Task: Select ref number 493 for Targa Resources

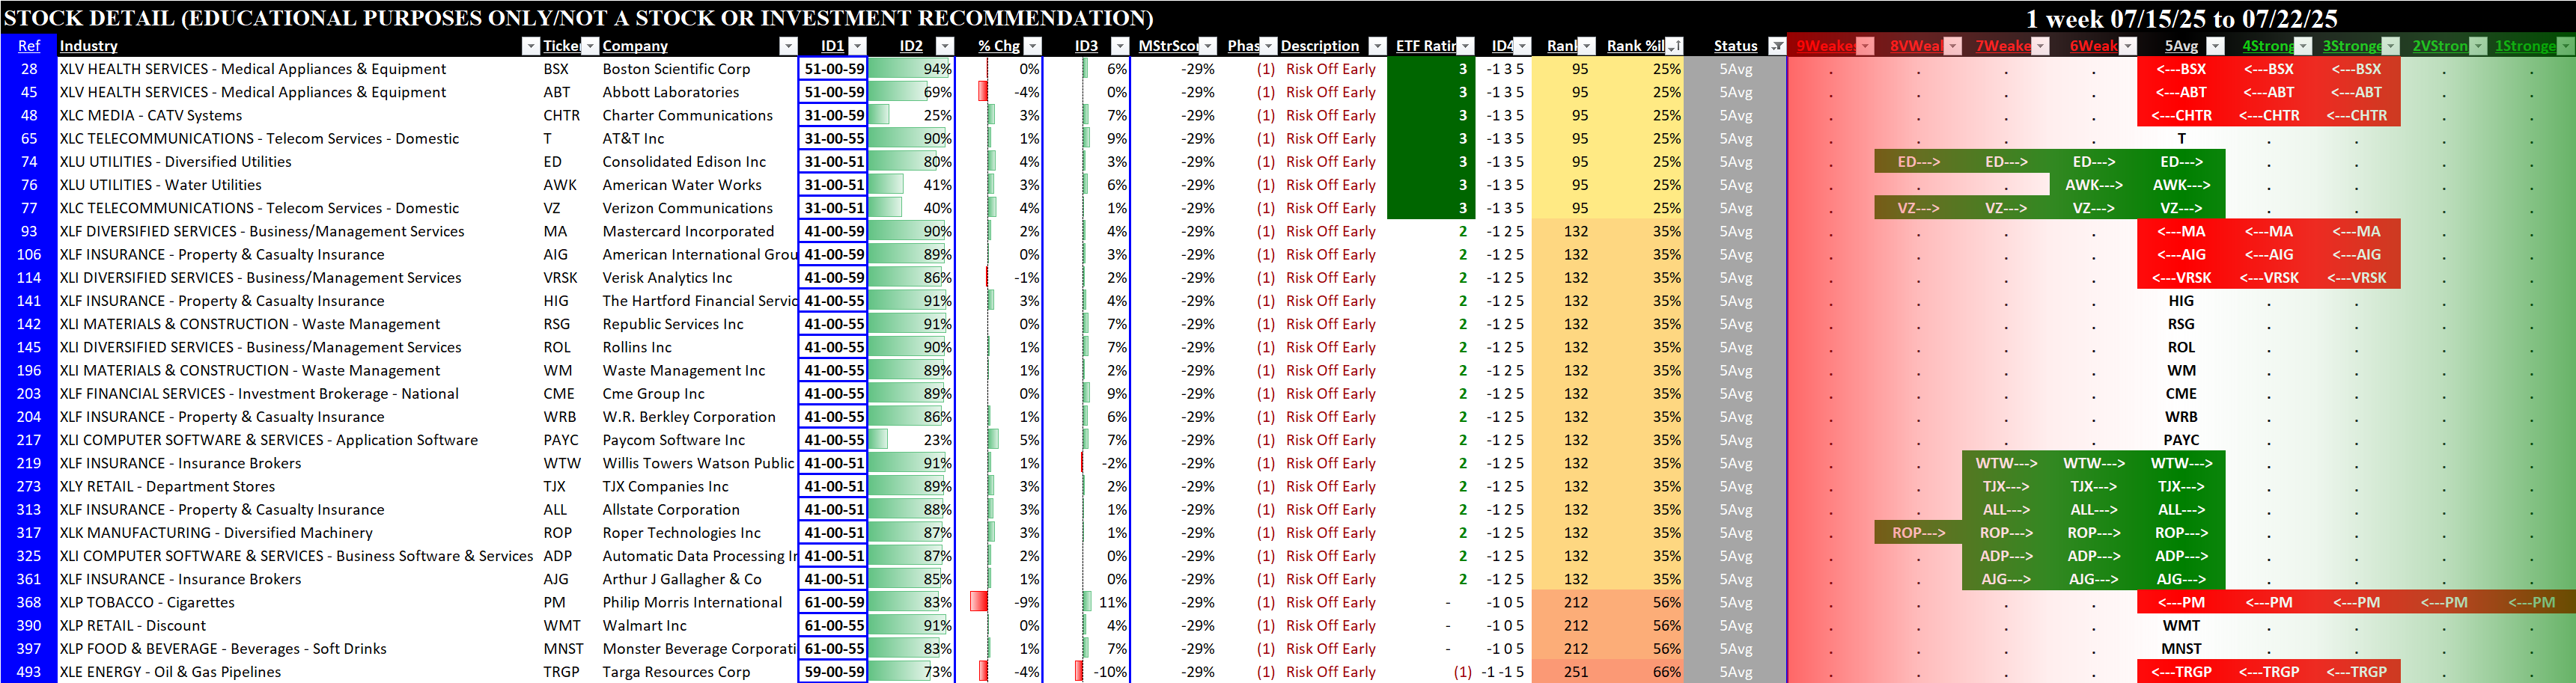Action: click(29, 672)
